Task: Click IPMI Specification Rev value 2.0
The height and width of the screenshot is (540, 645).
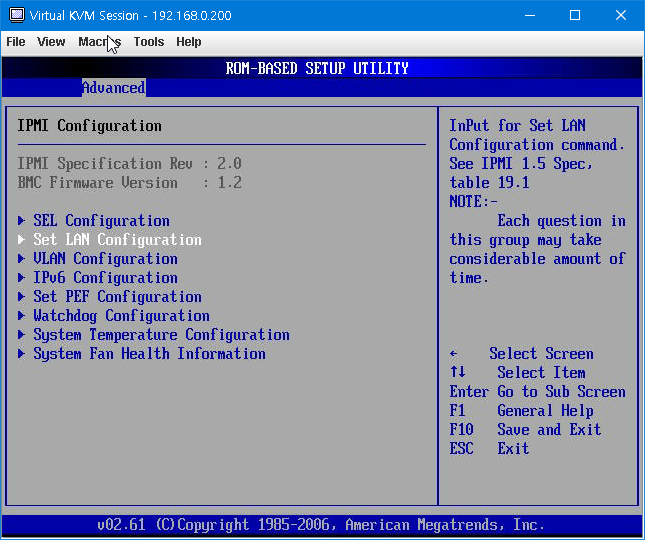Action: (230, 164)
